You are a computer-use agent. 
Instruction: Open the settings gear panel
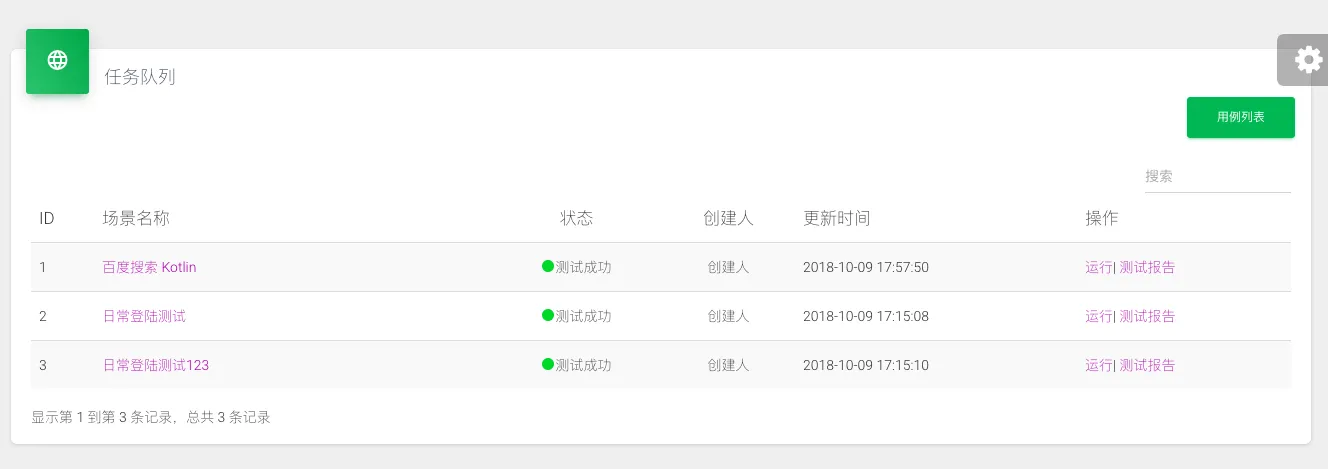(1307, 60)
